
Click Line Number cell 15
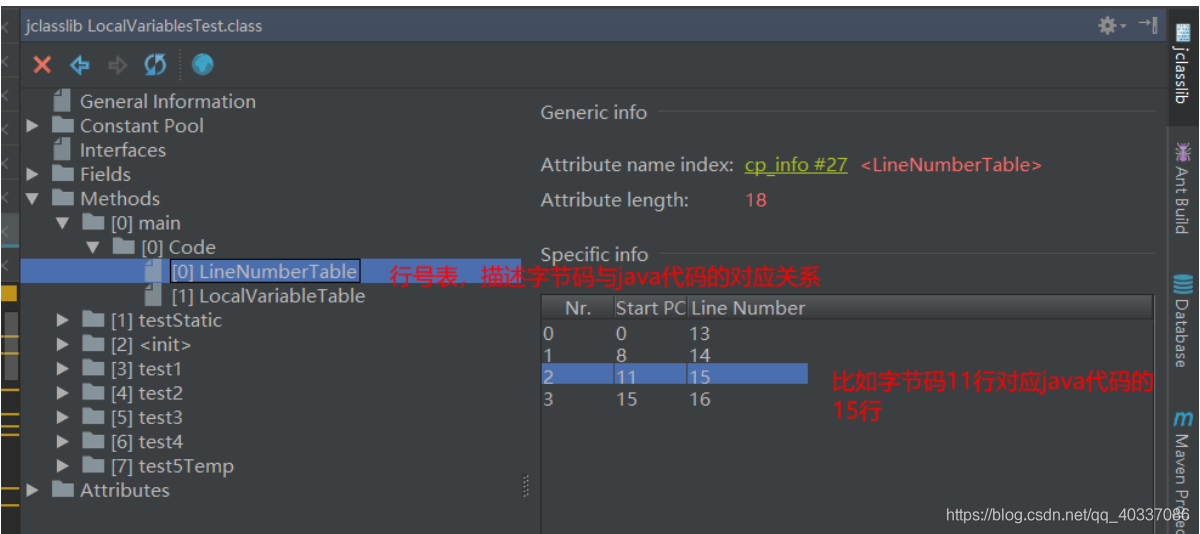point(748,377)
